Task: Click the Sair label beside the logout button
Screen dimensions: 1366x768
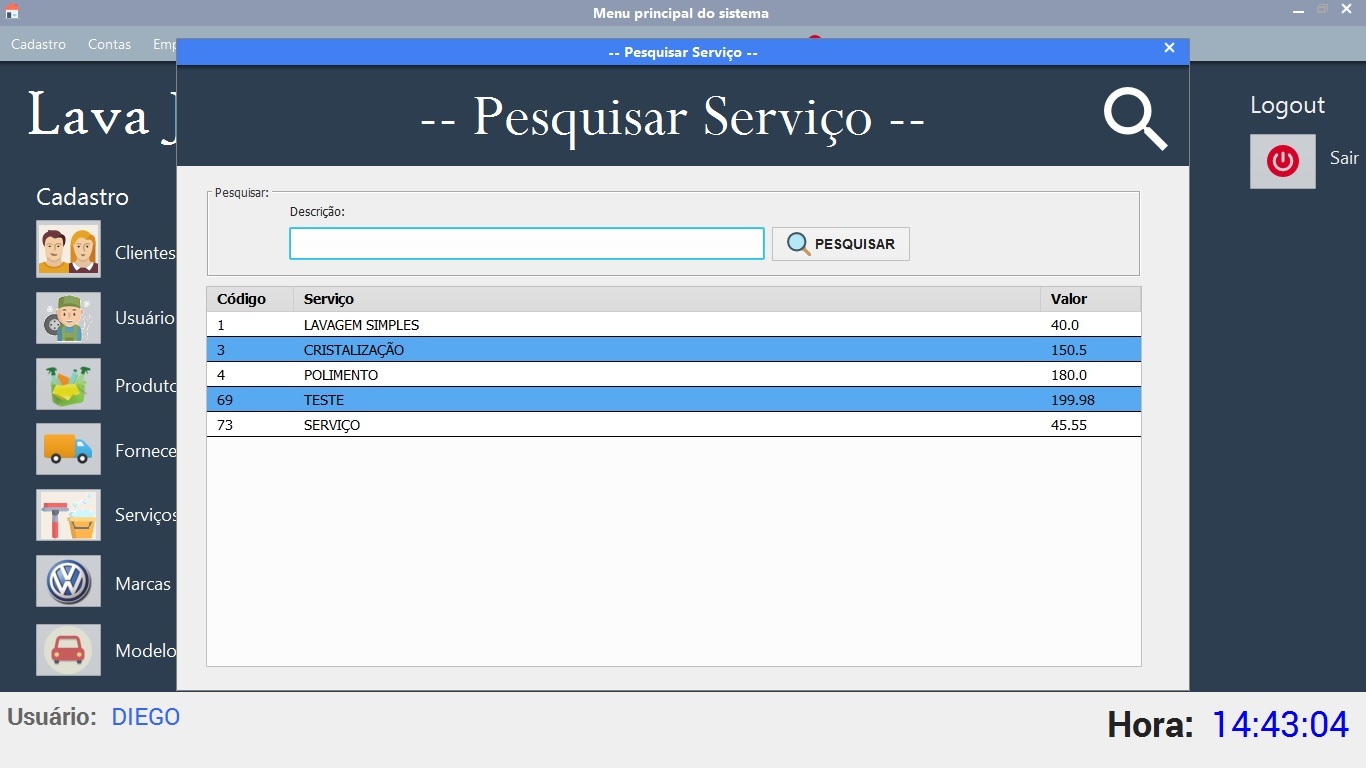Action: click(x=1344, y=158)
